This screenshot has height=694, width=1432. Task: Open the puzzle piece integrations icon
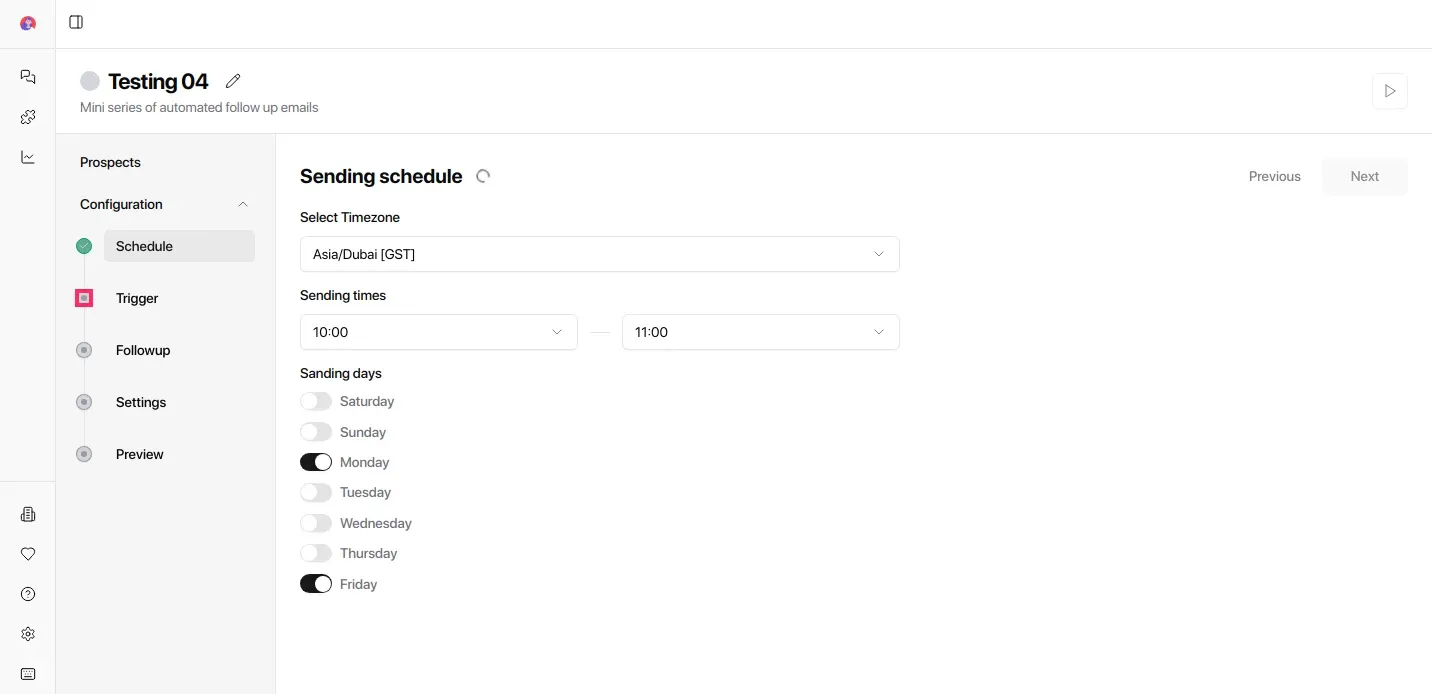[28, 117]
